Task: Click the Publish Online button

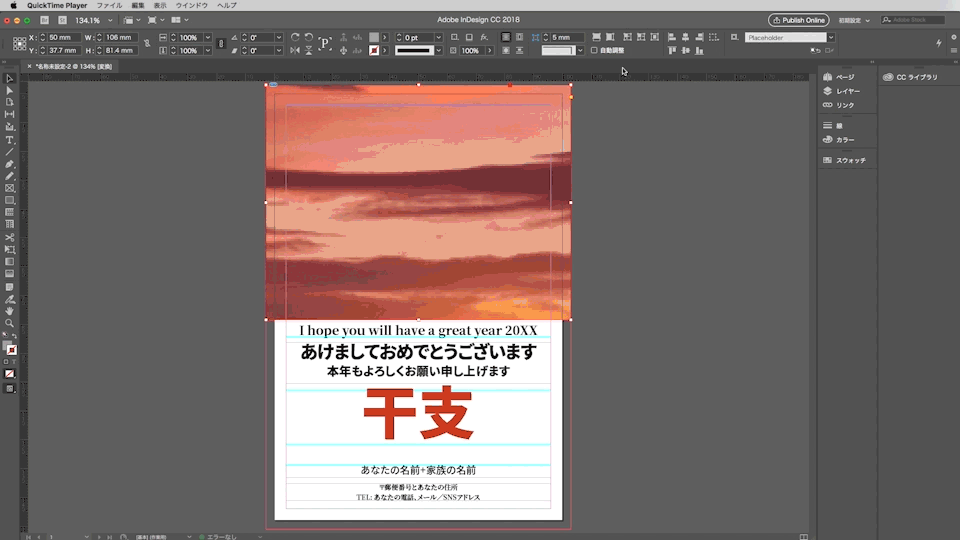Action: pyautogui.click(x=798, y=20)
